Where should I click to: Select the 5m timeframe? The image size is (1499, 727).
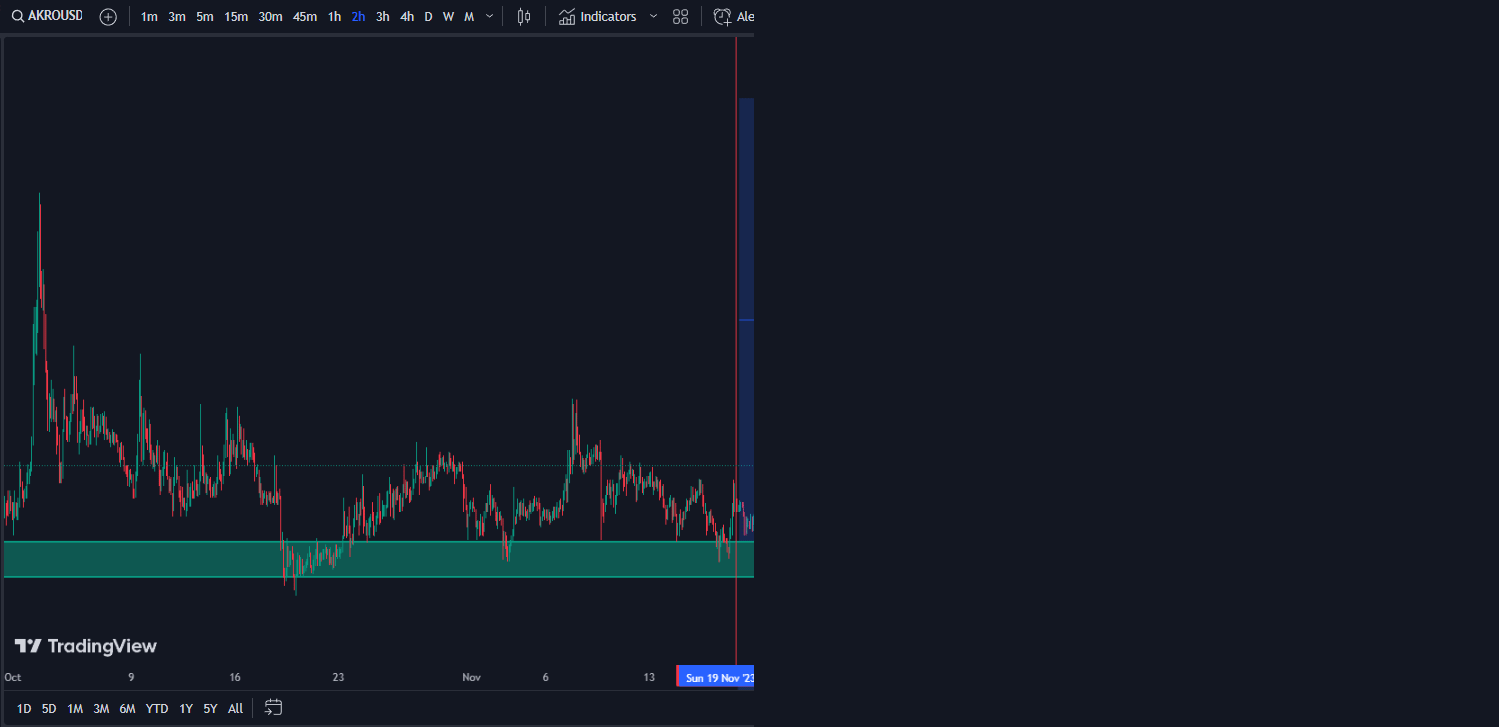[205, 17]
